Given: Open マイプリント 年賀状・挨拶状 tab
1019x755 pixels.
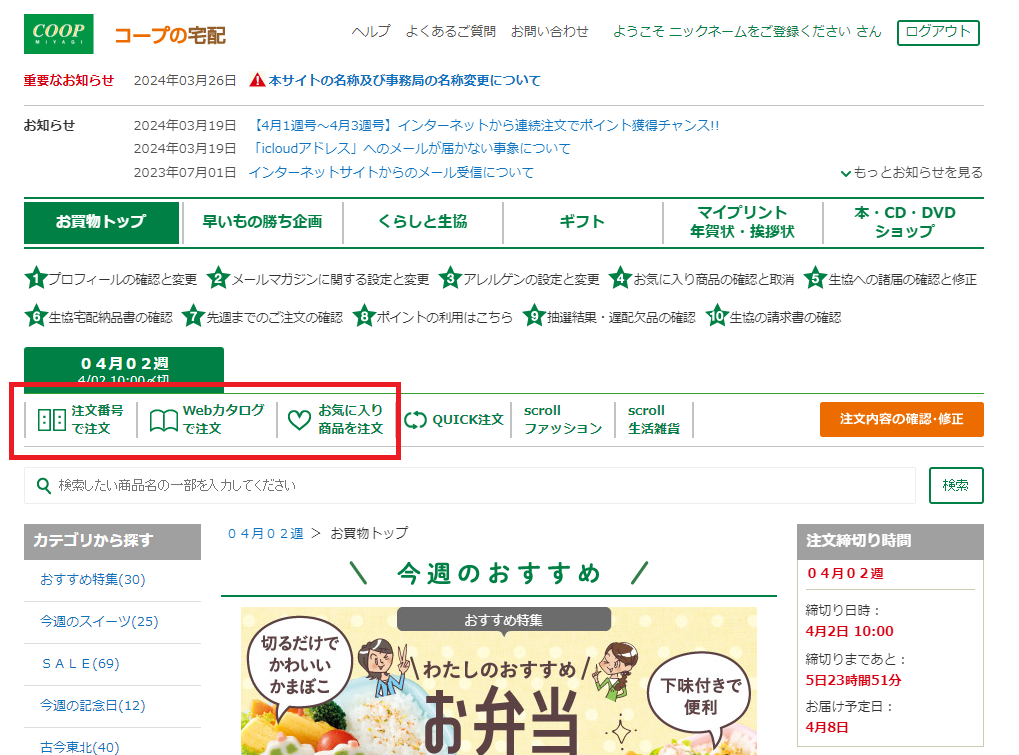Looking at the screenshot, I should 743,222.
